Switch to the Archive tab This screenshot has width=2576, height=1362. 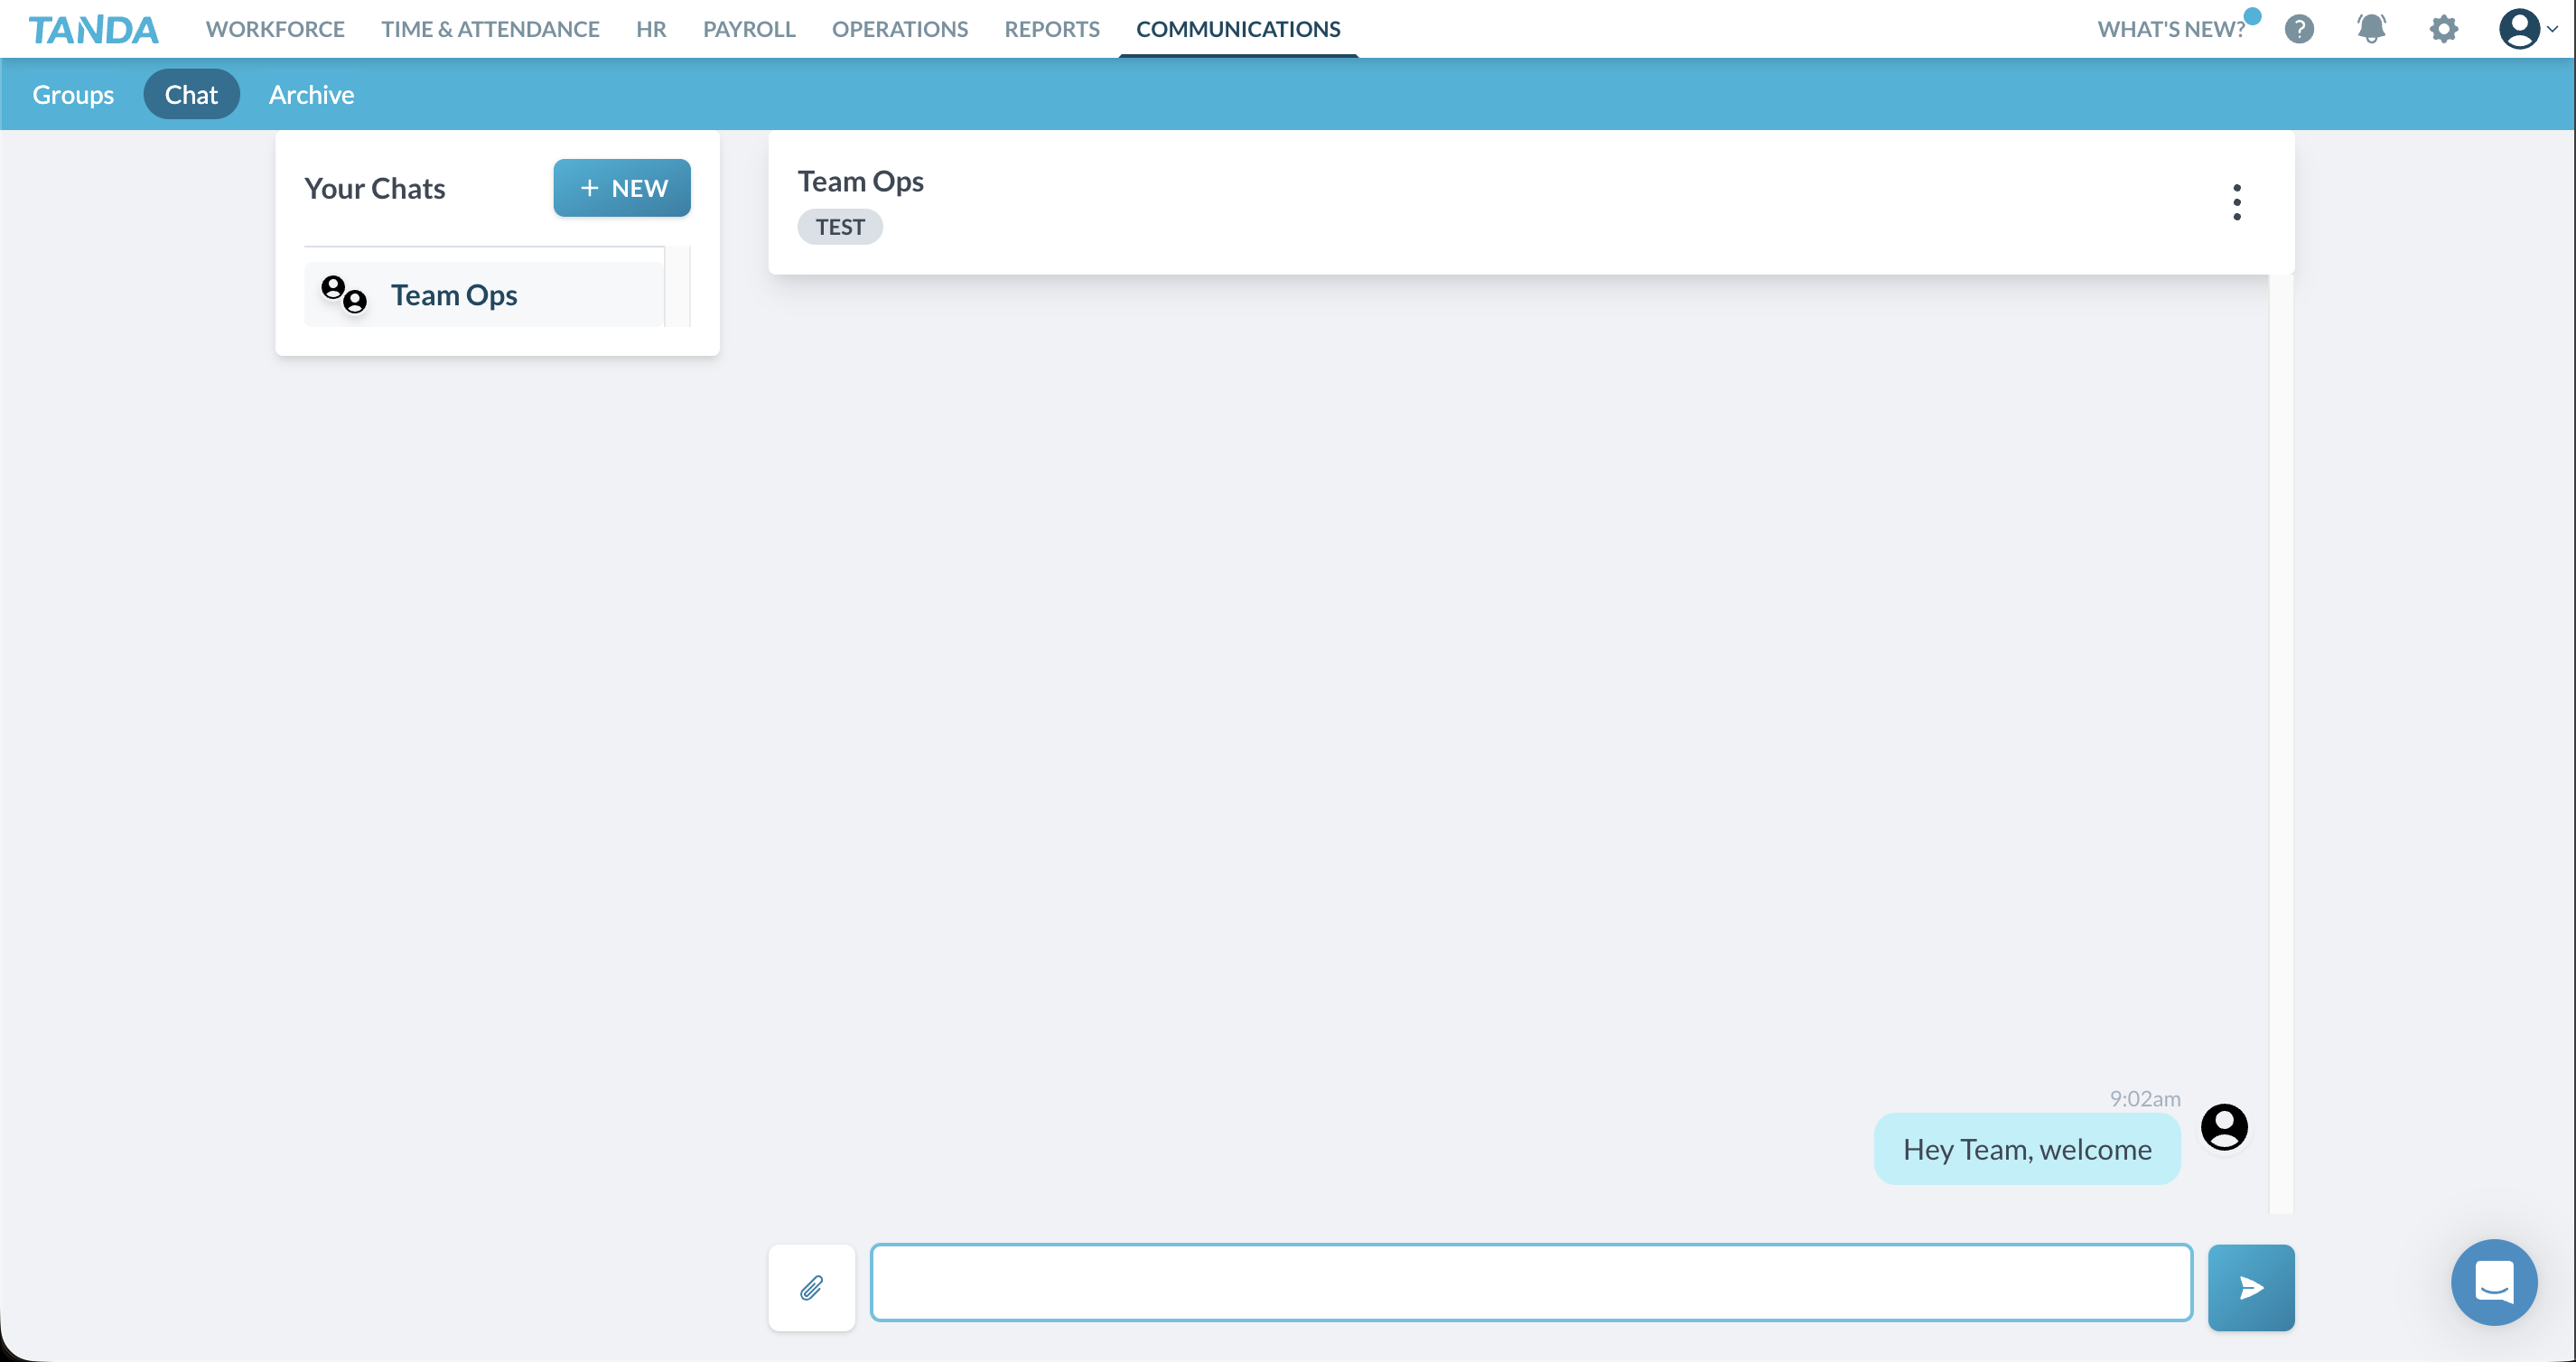(311, 94)
